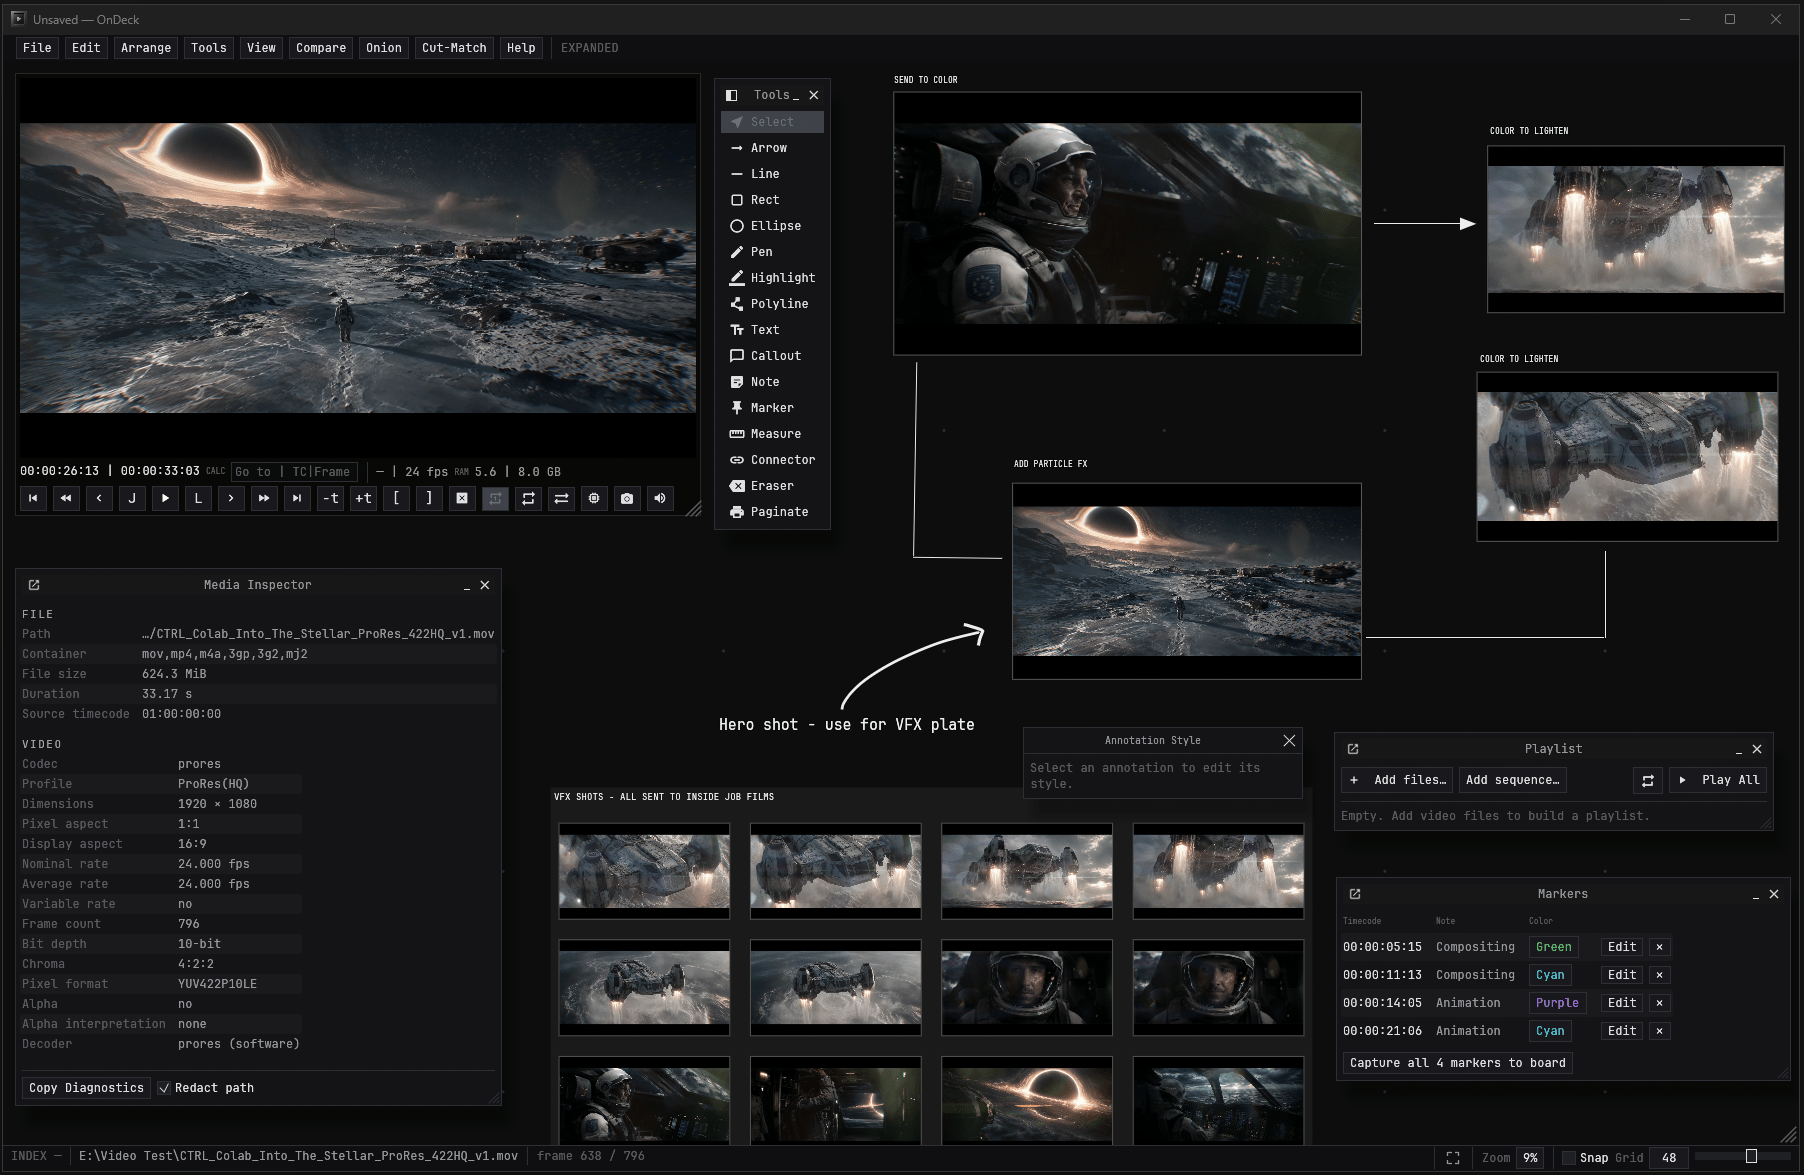Click Add files… in Playlist
1804x1175 pixels.
[x=1399, y=780]
